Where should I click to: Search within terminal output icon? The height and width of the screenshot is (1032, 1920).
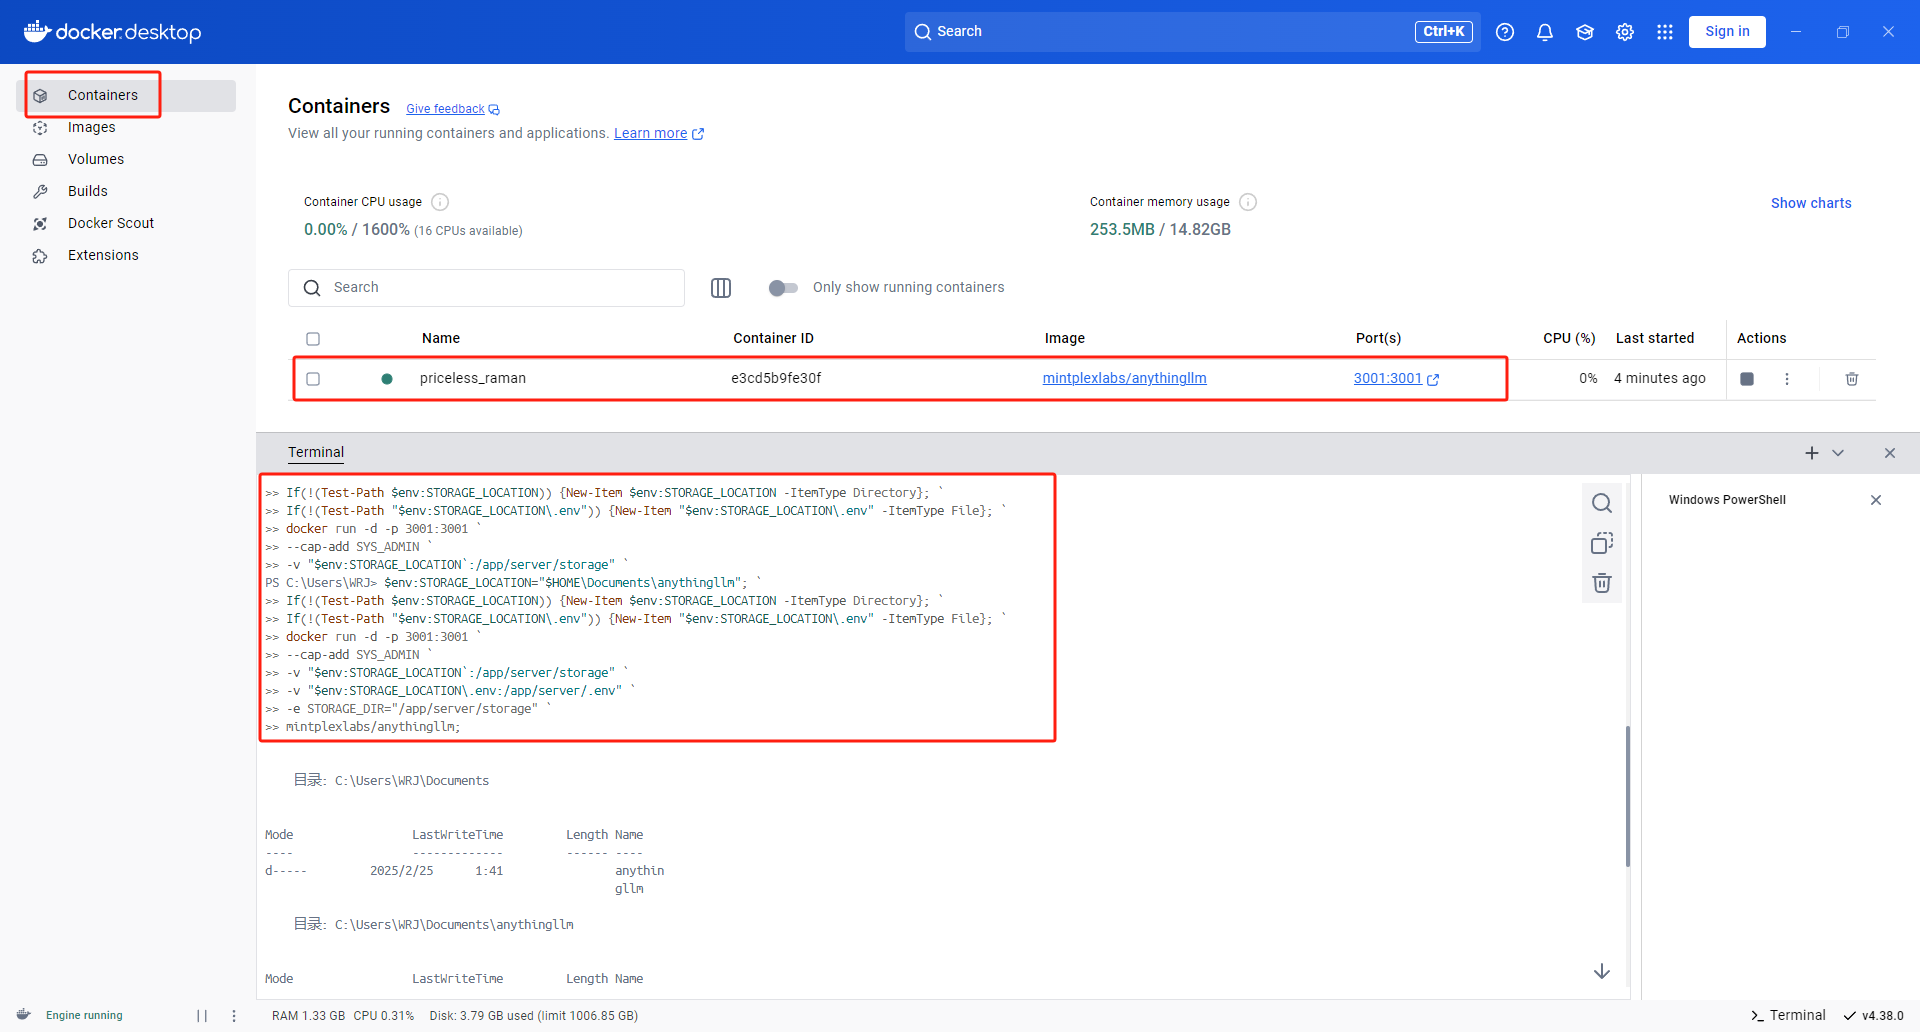[1602, 503]
